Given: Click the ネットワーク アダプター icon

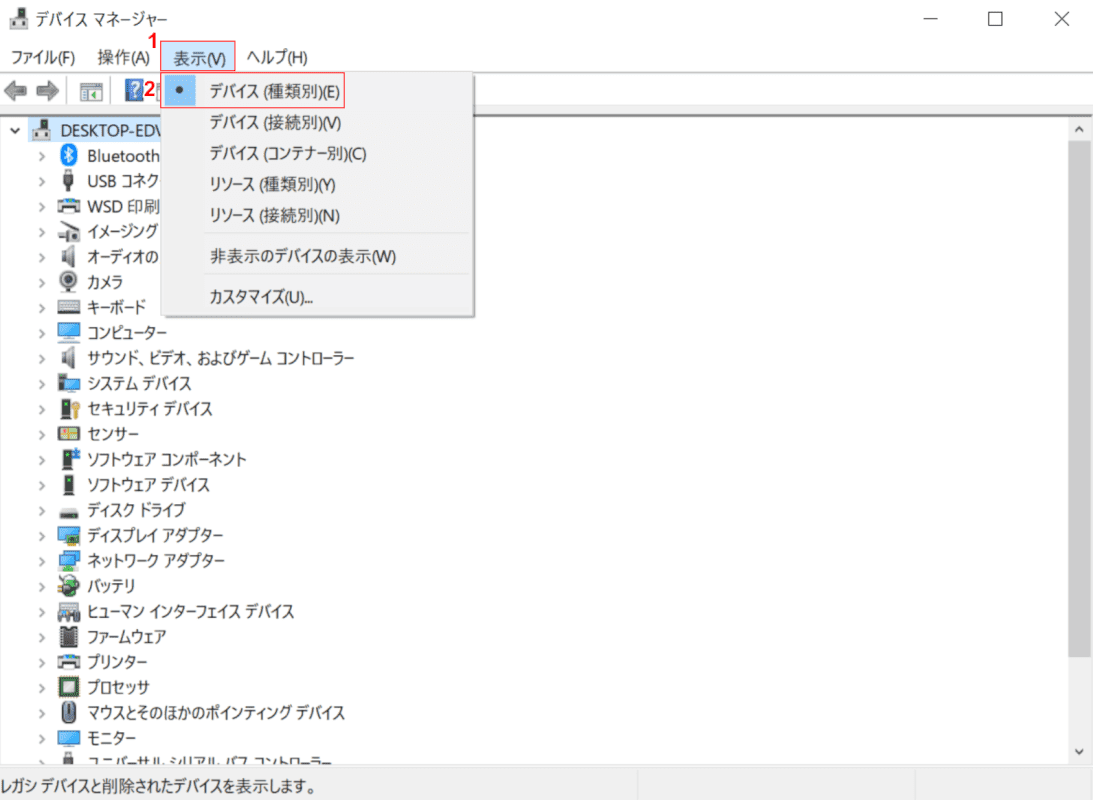Looking at the screenshot, I should click(x=68, y=560).
